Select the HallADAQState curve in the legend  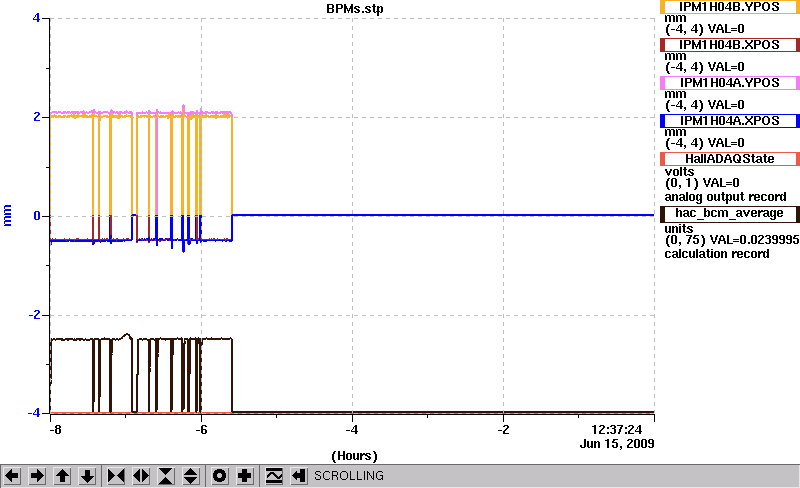(x=730, y=159)
